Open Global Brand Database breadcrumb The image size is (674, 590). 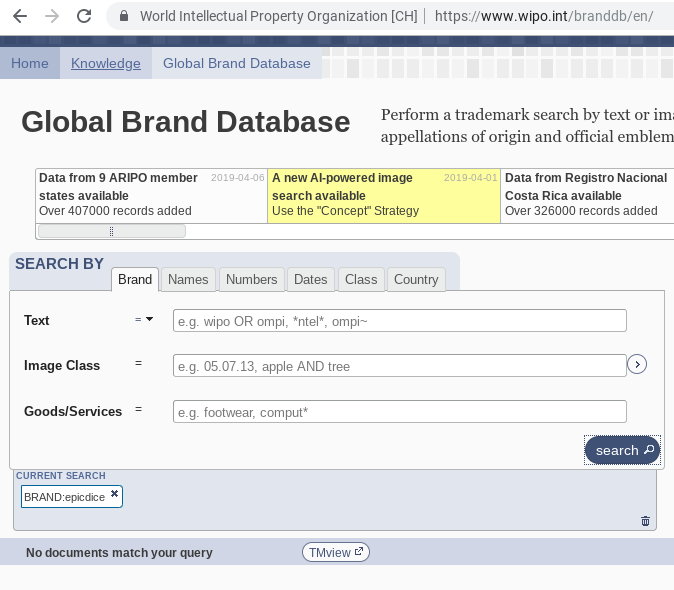[x=236, y=63]
